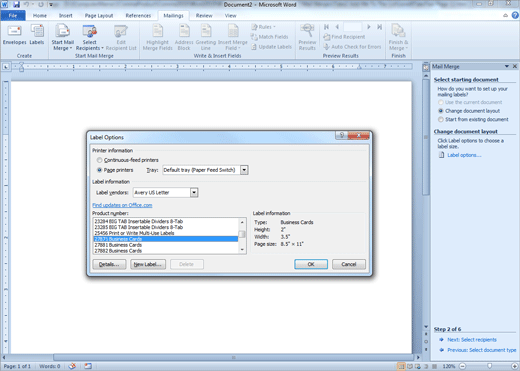520x371 pixels.
Task: Close the Mail Merge task pane
Action: coord(515,66)
